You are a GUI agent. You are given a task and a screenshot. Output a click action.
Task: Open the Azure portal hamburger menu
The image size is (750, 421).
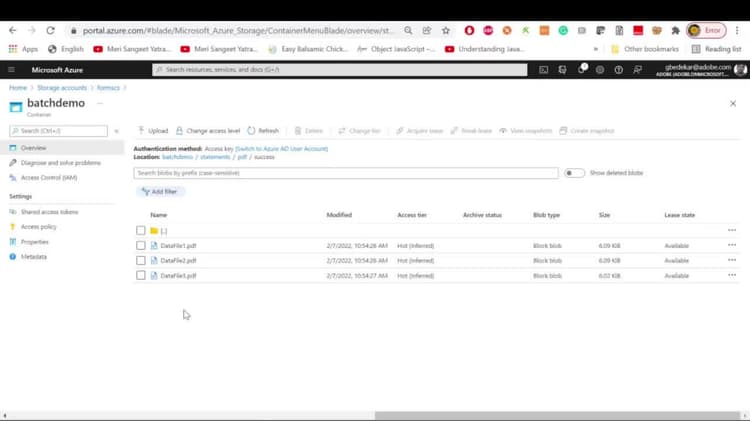point(11,69)
